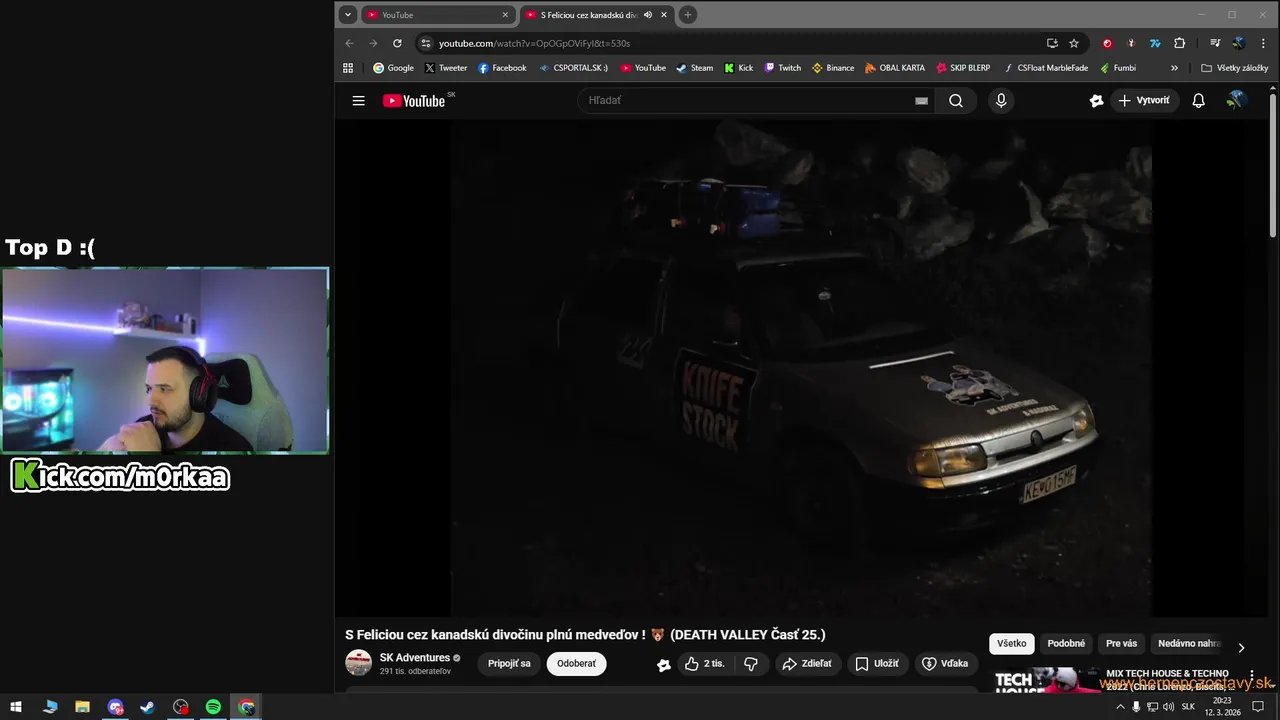This screenshot has width=1280, height=720.
Task: Open the Steam bookmark
Action: [695, 68]
